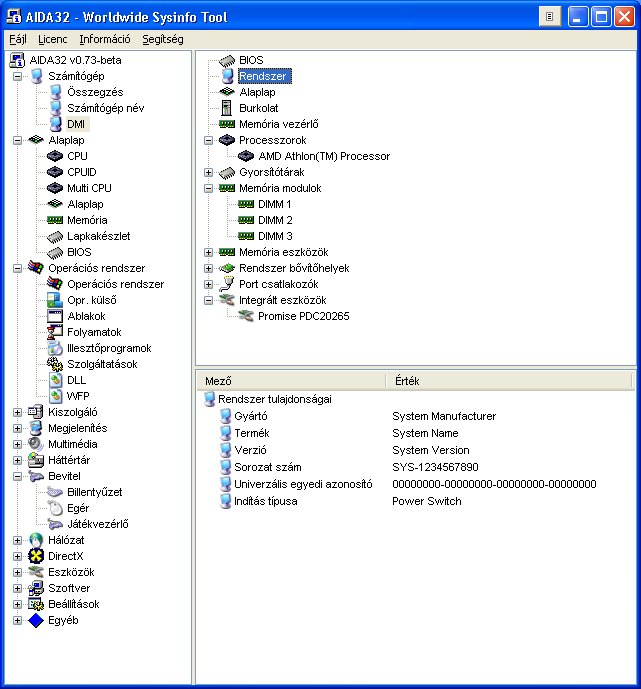
Task: Click the Univerzális egyedi azonosító row
Action: [408, 484]
